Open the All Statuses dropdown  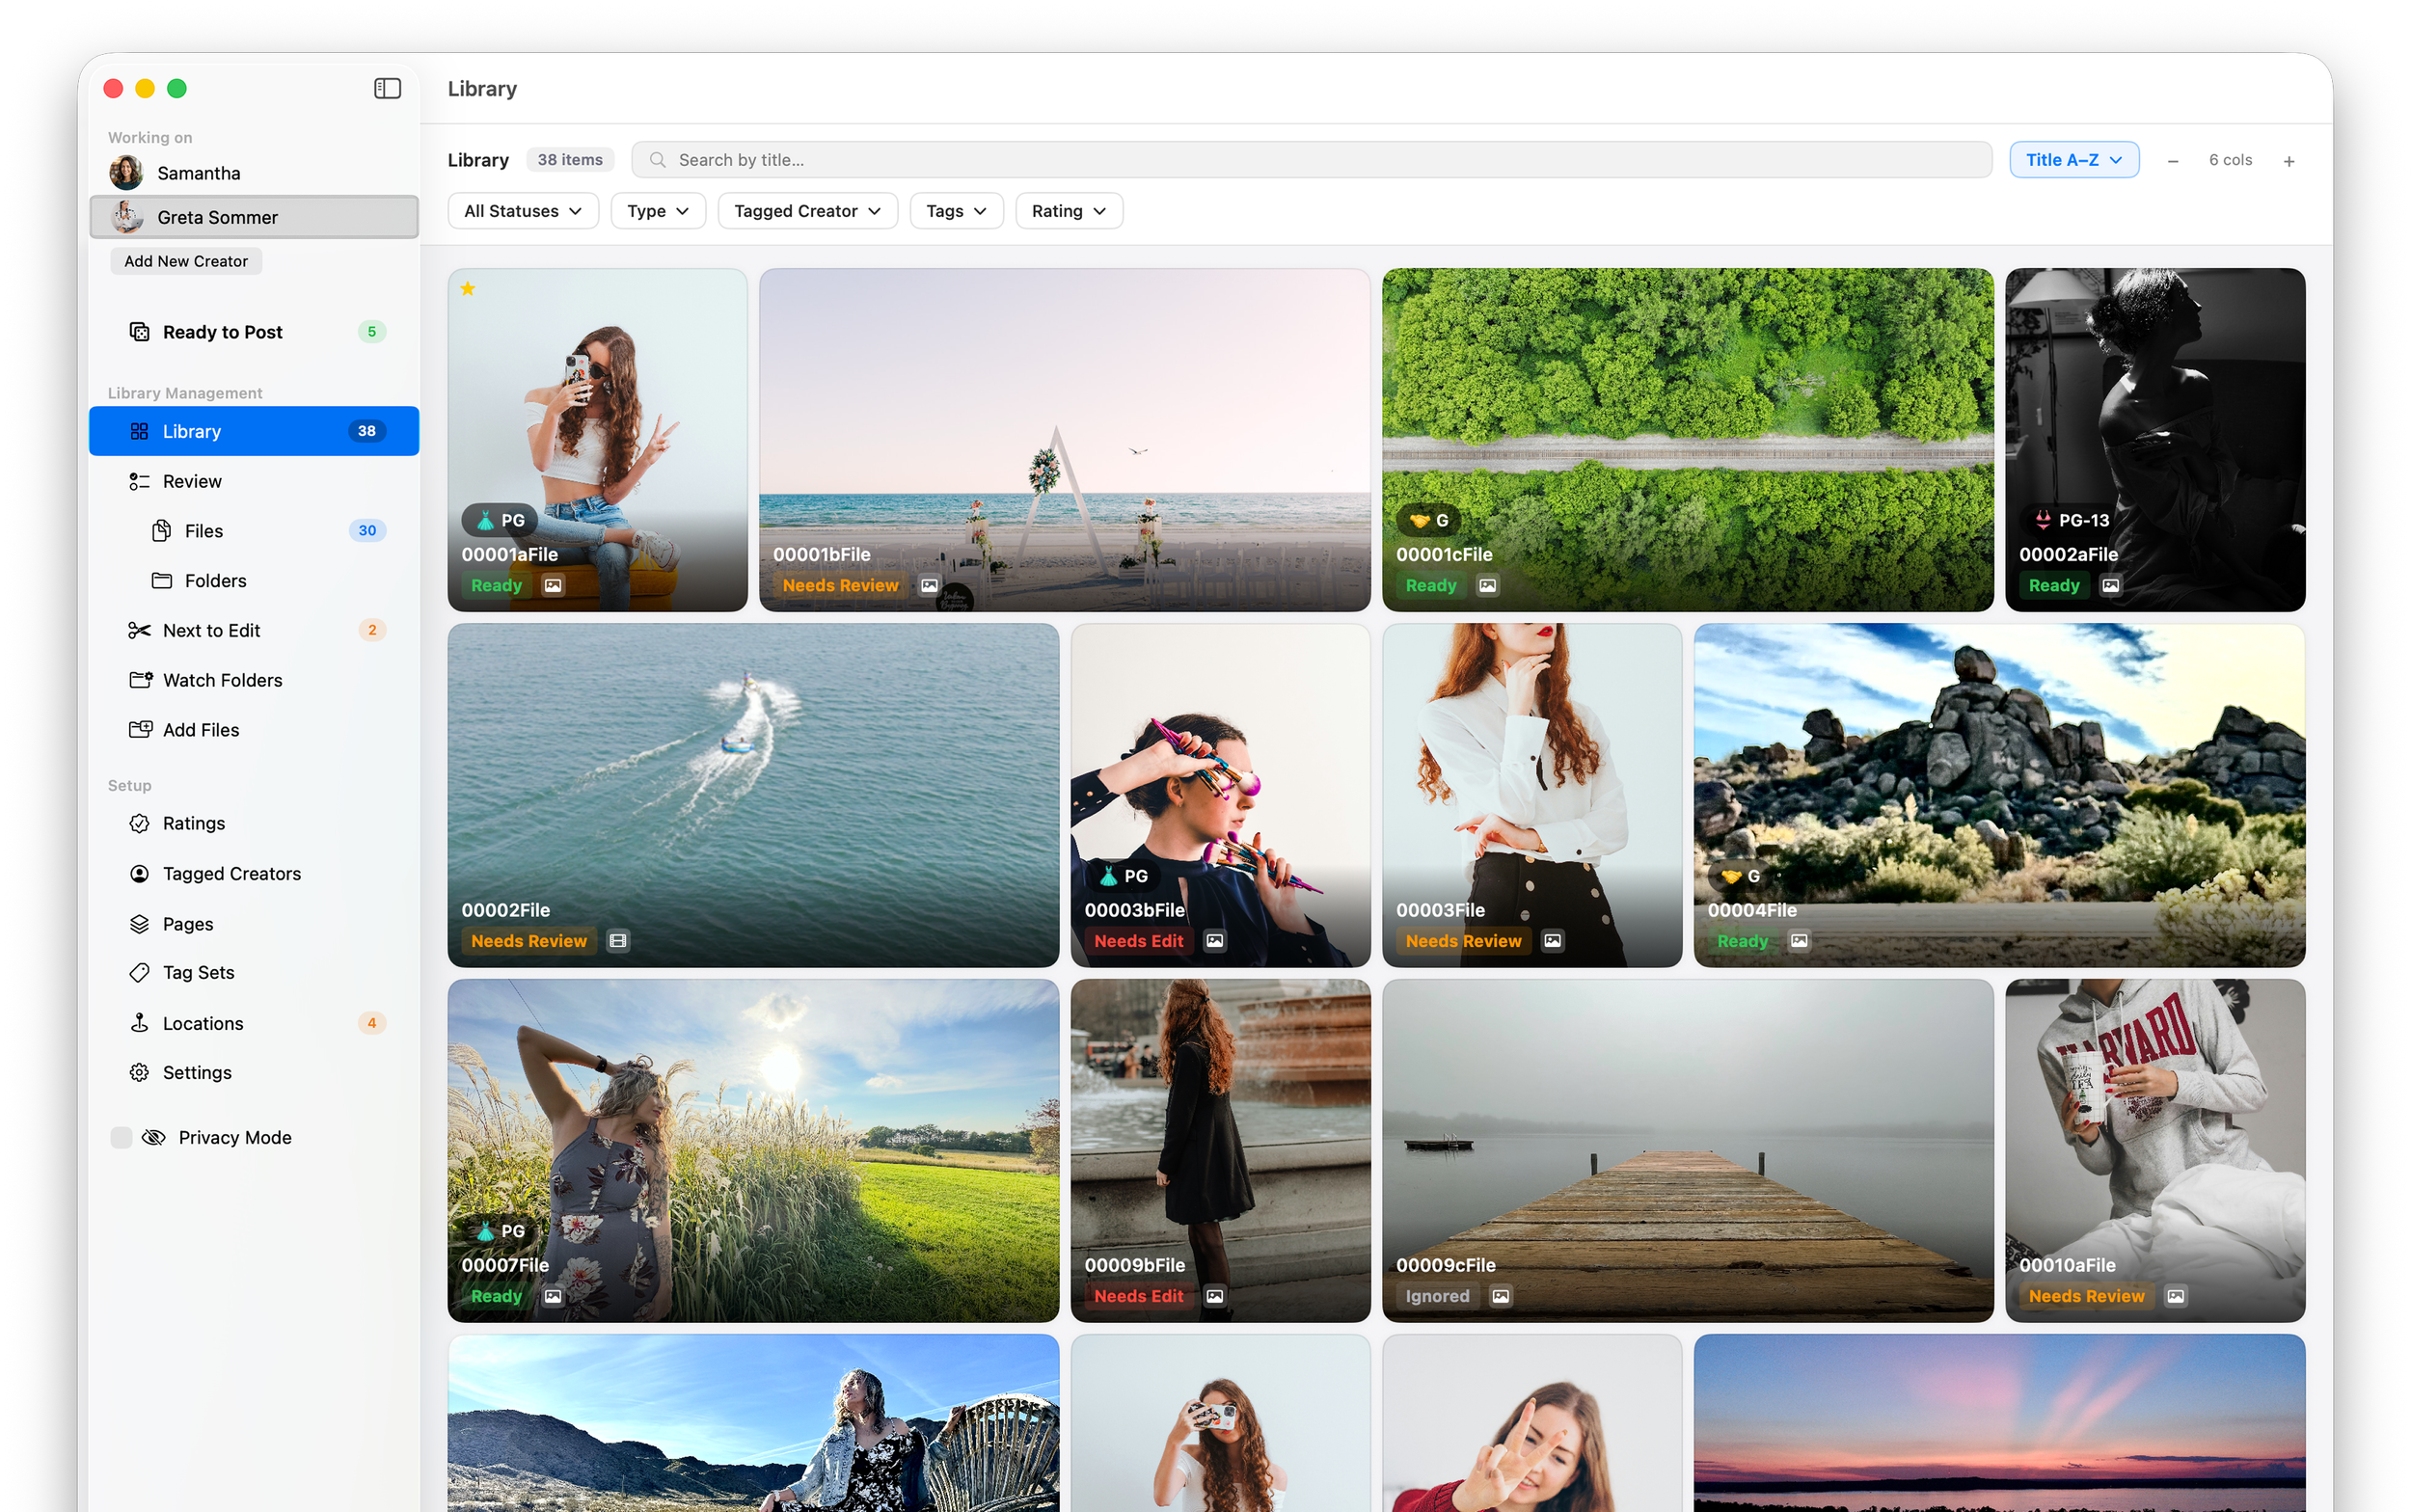pyautogui.click(x=523, y=211)
